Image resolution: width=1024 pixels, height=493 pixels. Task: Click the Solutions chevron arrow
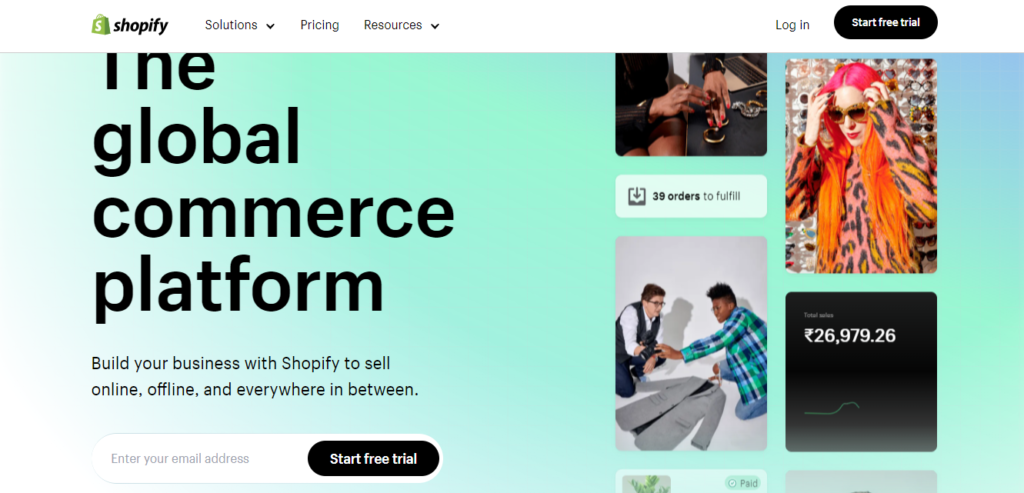click(270, 26)
